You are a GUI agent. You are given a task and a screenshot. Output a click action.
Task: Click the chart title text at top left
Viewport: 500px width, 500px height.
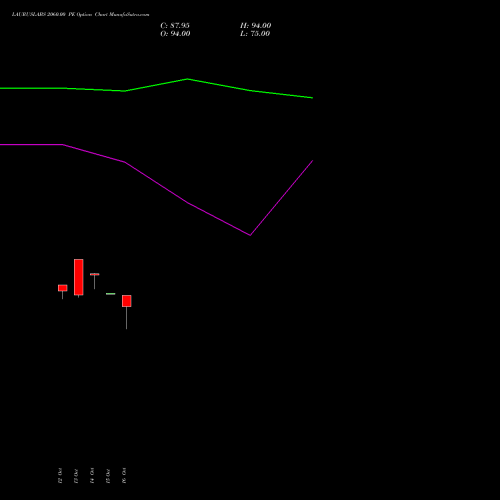click(x=80, y=15)
